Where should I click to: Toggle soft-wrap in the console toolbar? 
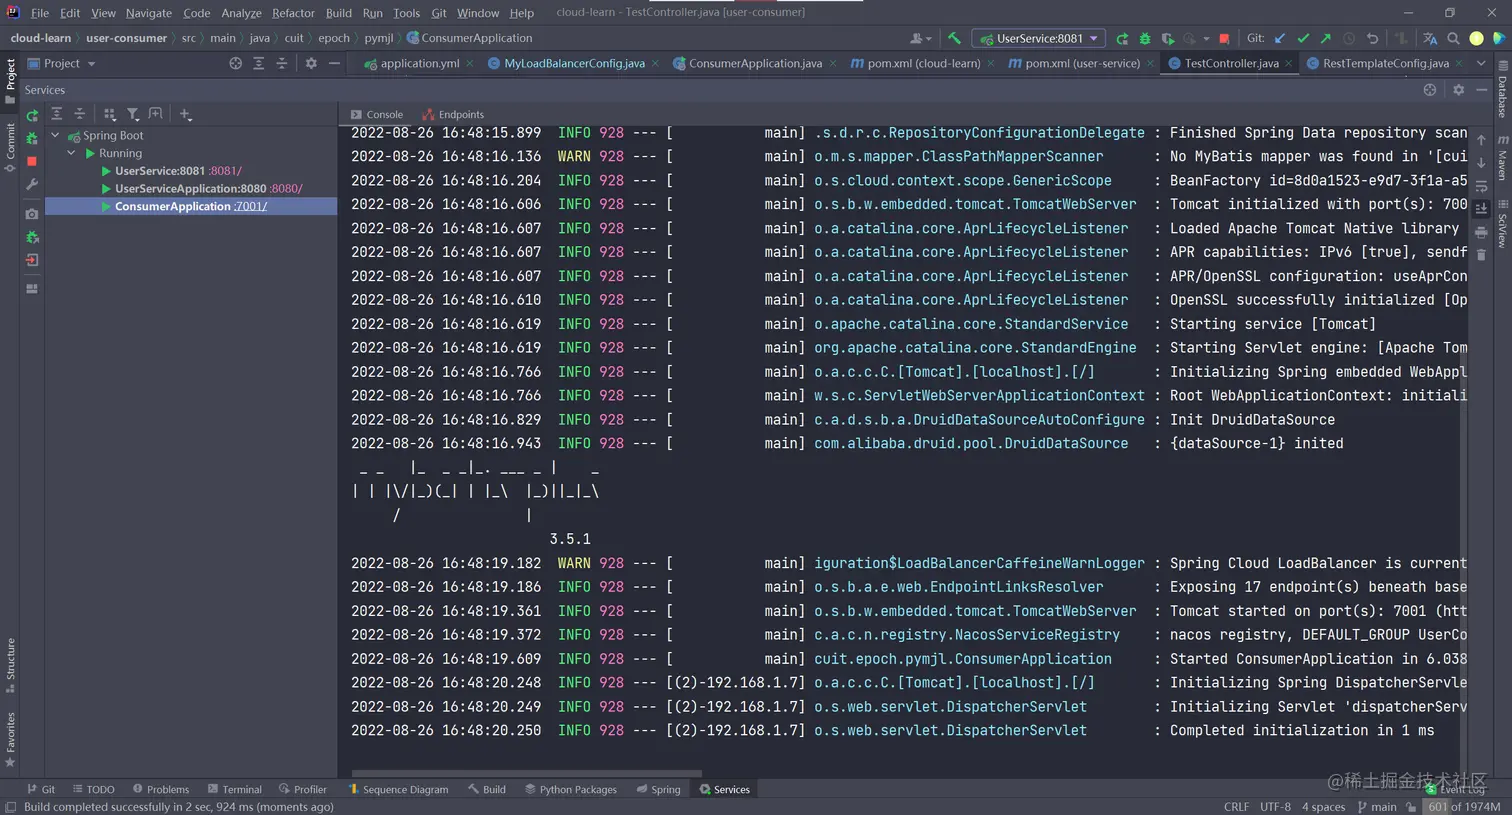[1483, 185]
